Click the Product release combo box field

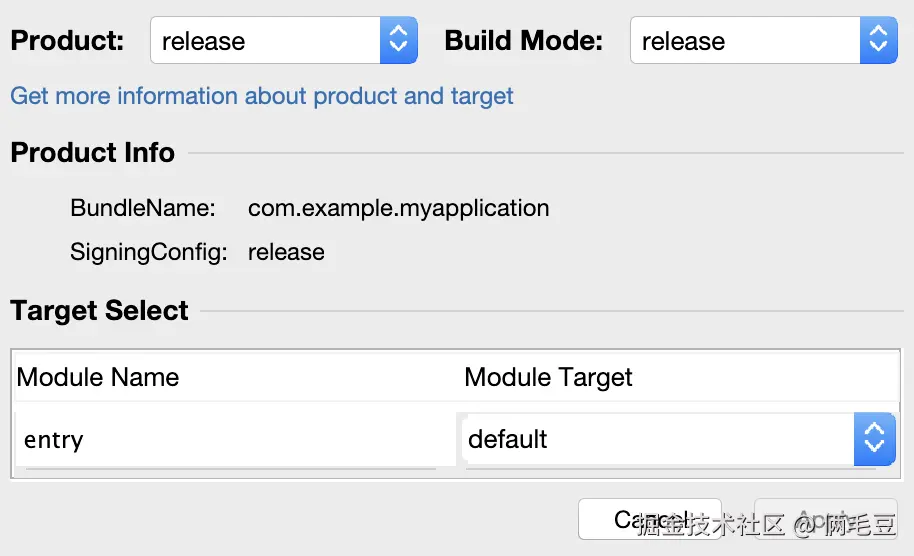coord(265,41)
